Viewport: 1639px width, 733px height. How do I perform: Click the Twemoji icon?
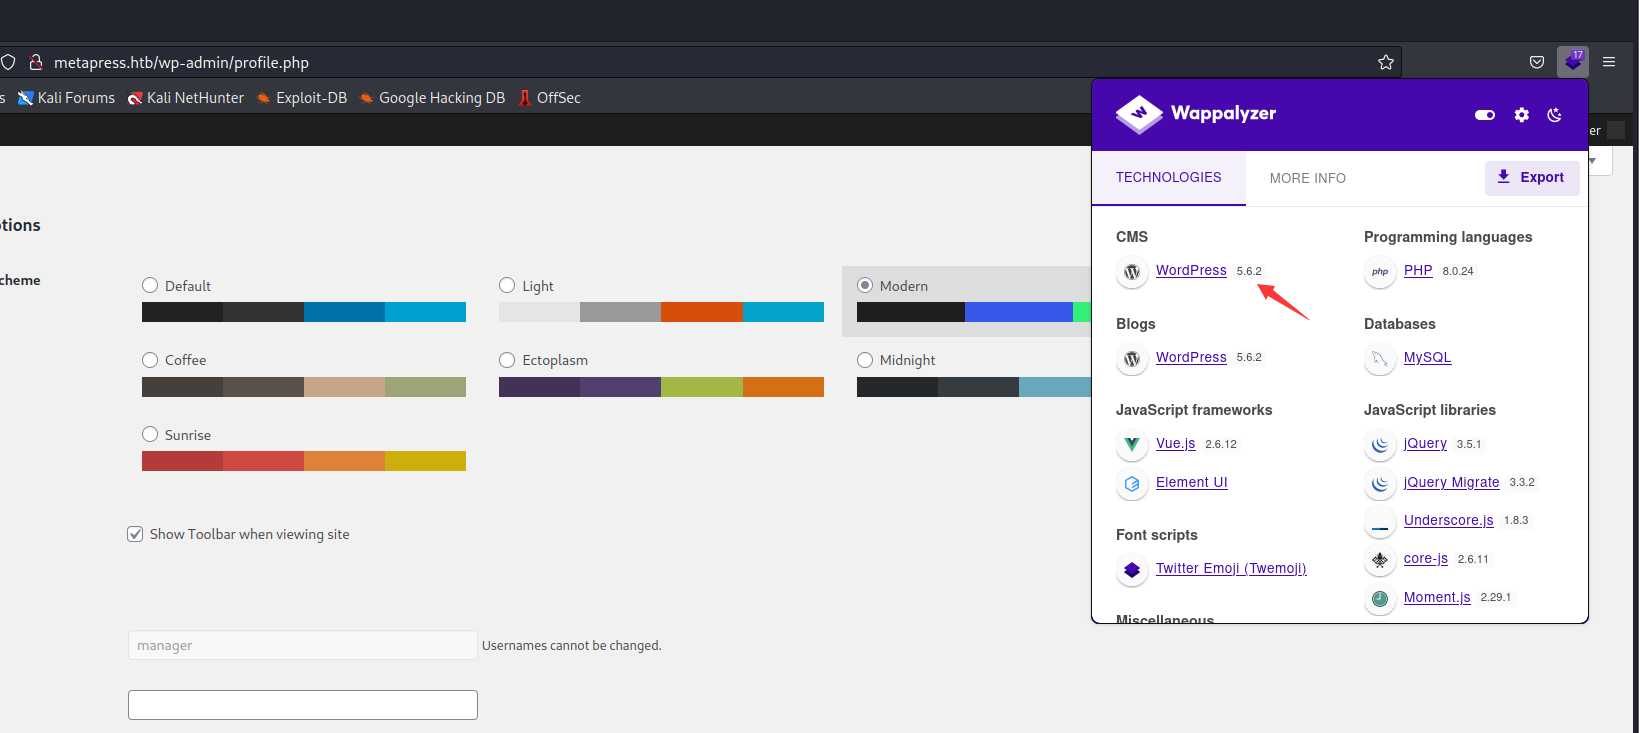[1132, 569]
